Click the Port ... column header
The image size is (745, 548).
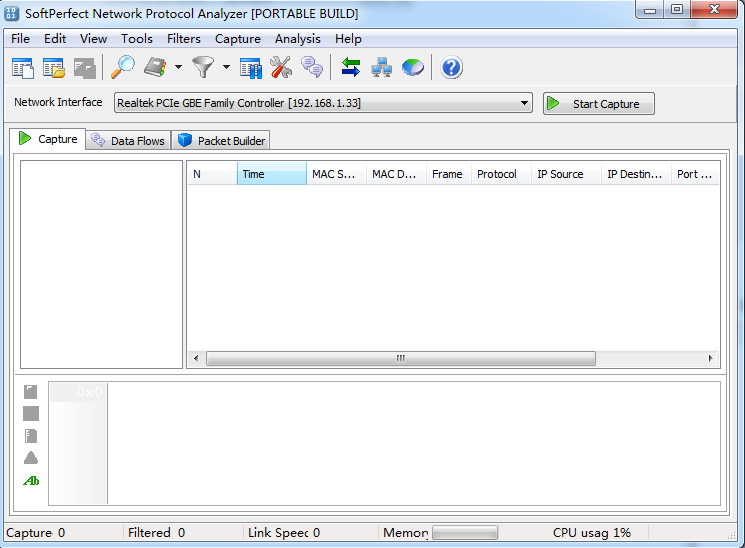695,174
